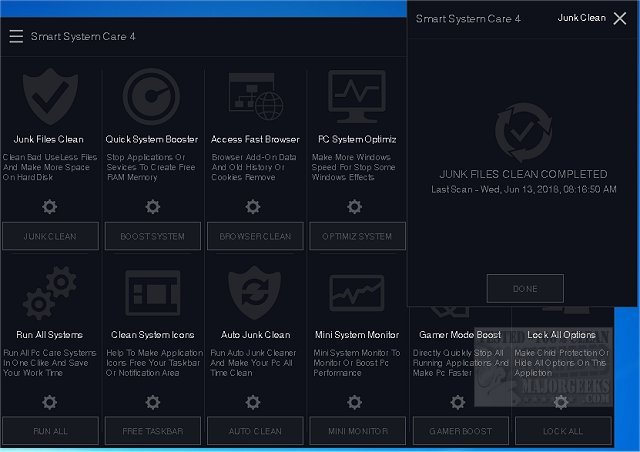The width and height of the screenshot is (640, 452).
Task: Click the PC System Optimiz monitor icon
Action: coord(357,96)
